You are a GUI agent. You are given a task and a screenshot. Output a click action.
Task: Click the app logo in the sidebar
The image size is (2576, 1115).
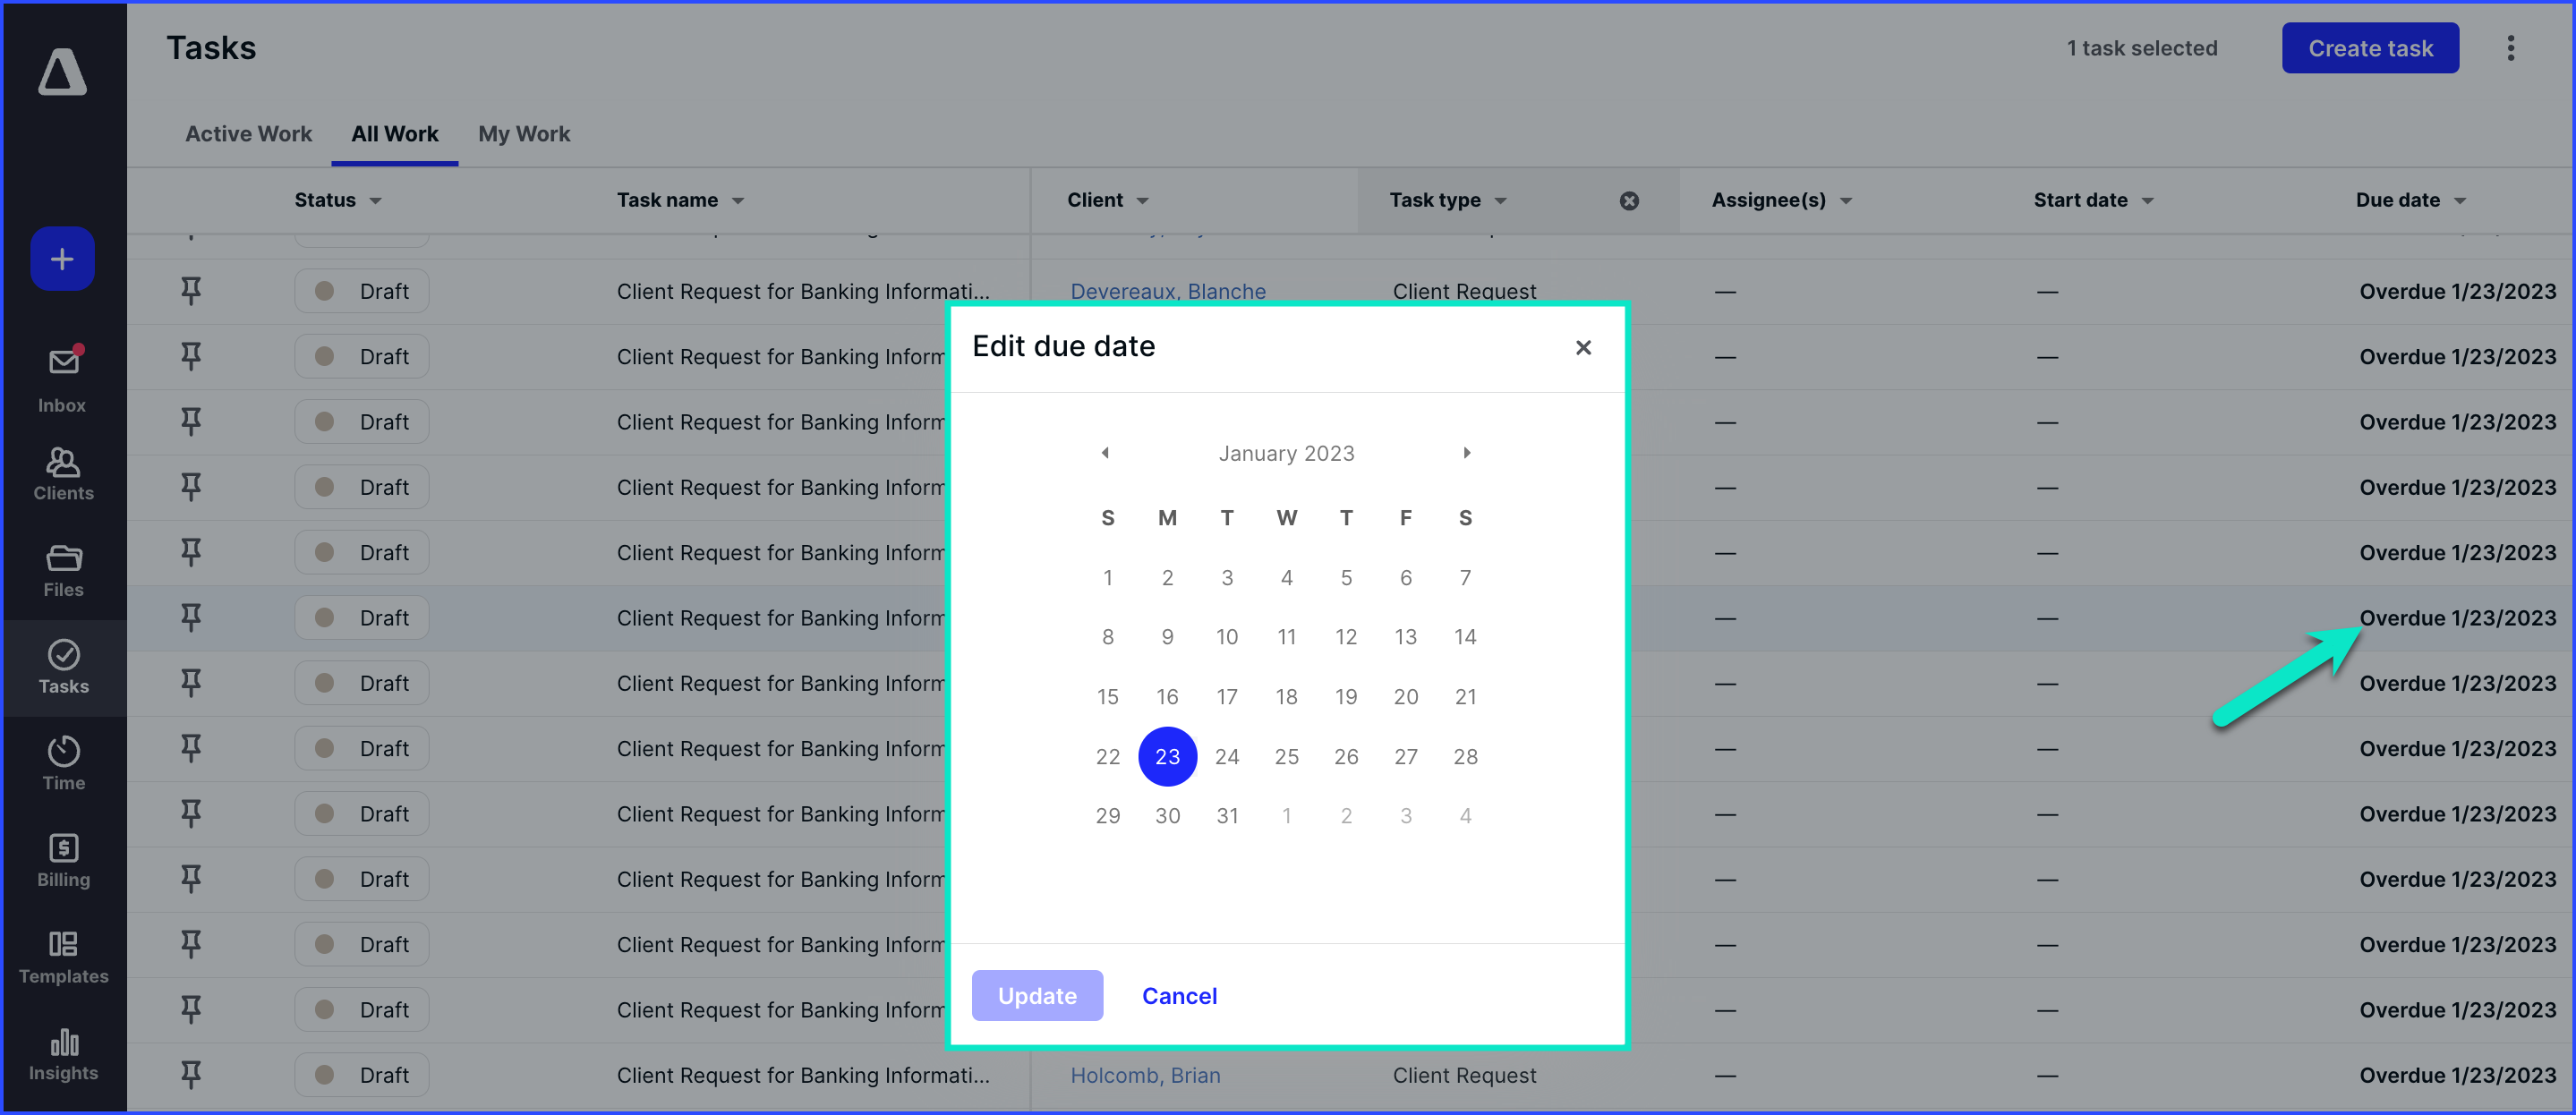click(x=62, y=72)
